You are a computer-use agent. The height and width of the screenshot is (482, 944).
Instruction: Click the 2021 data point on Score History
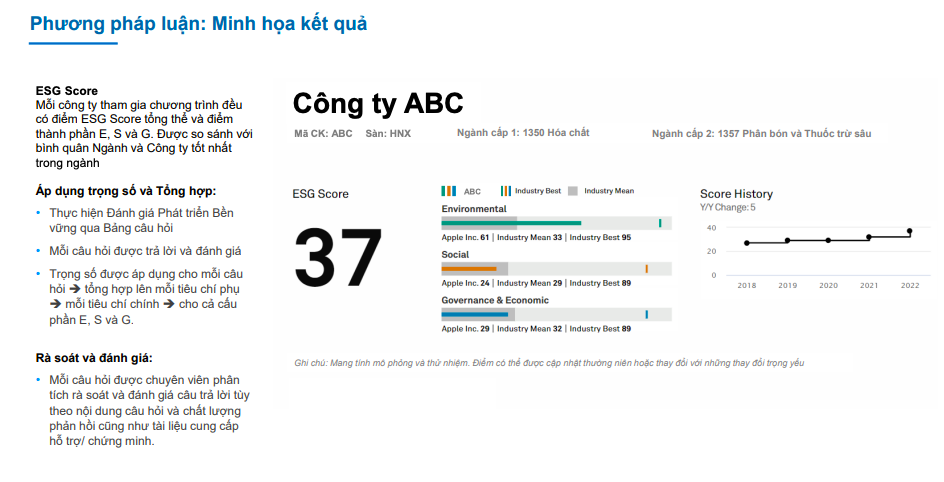(x=869, y=237)
